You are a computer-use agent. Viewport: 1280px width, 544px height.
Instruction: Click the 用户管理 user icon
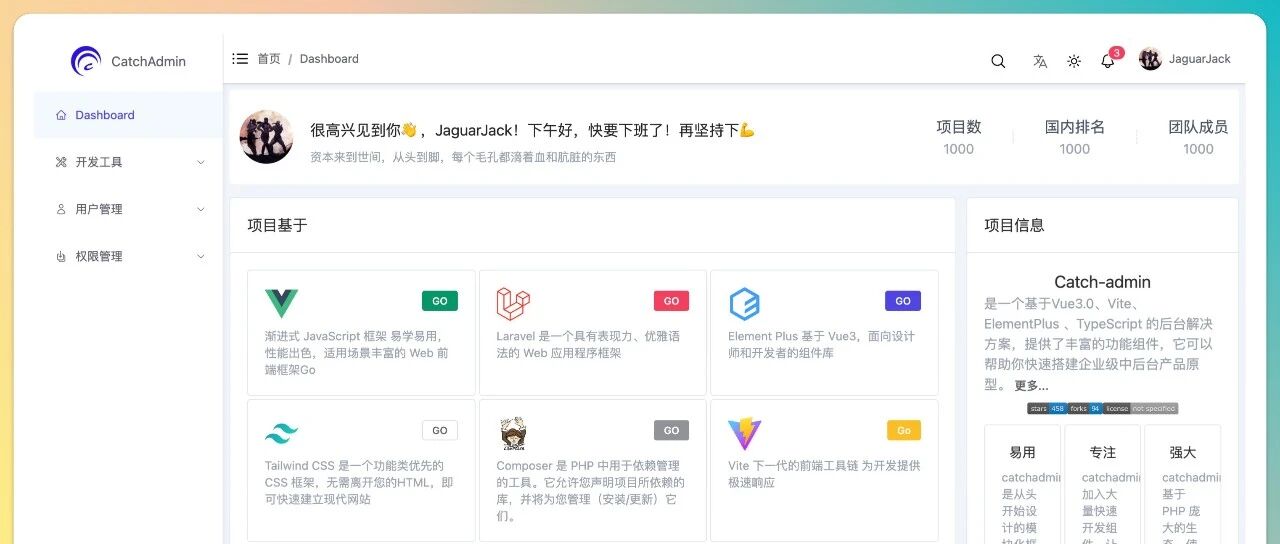coord(61,209)
